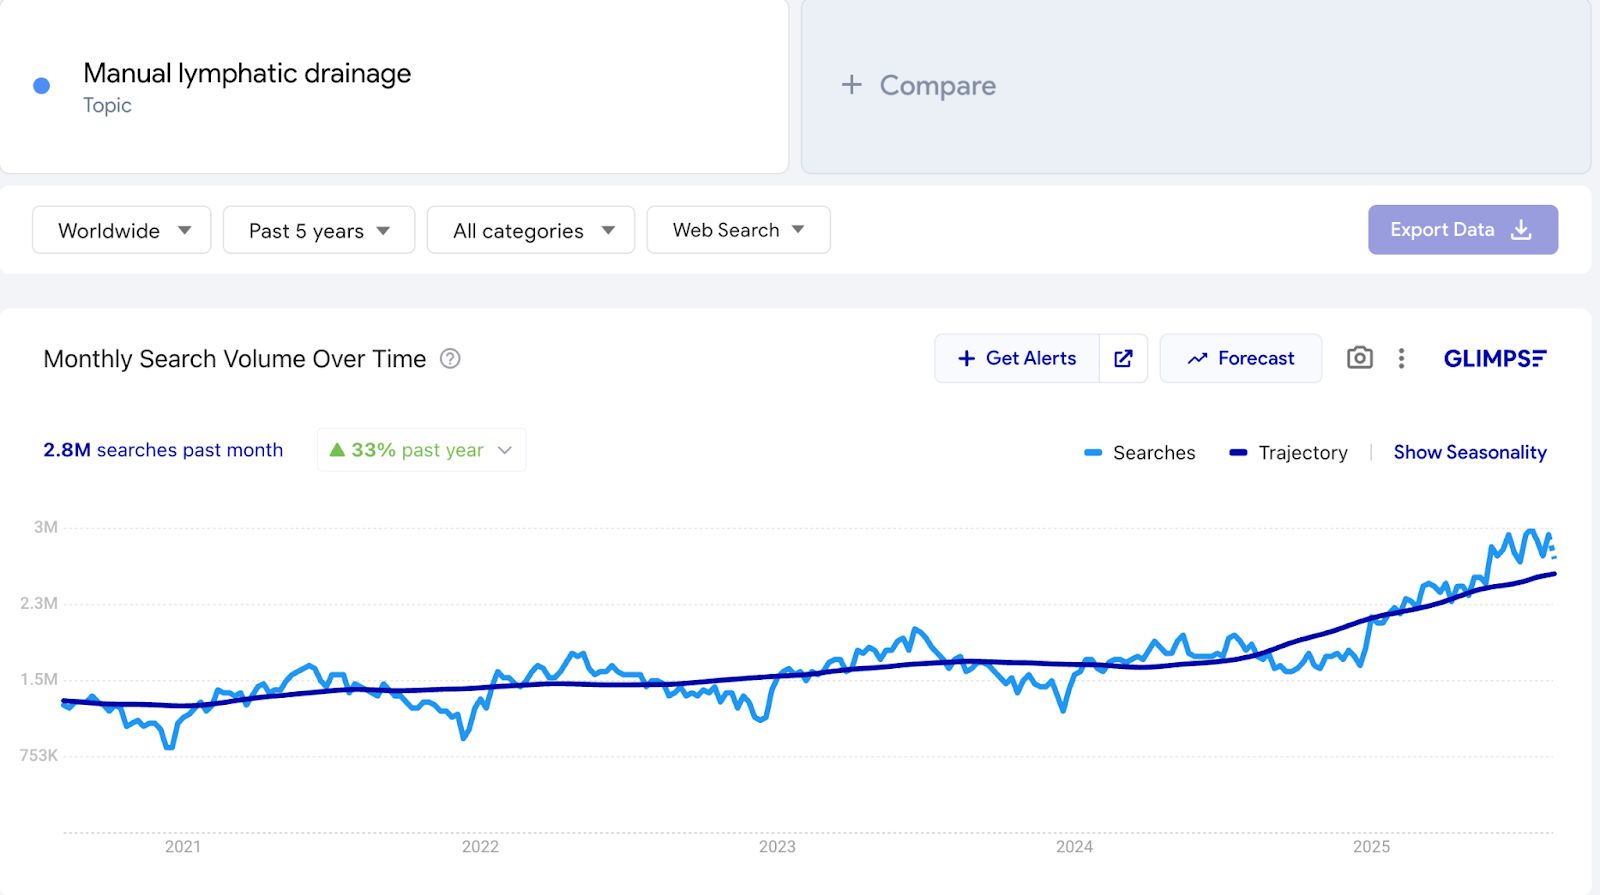Toggle the Searches legend series

(1140, 453)
